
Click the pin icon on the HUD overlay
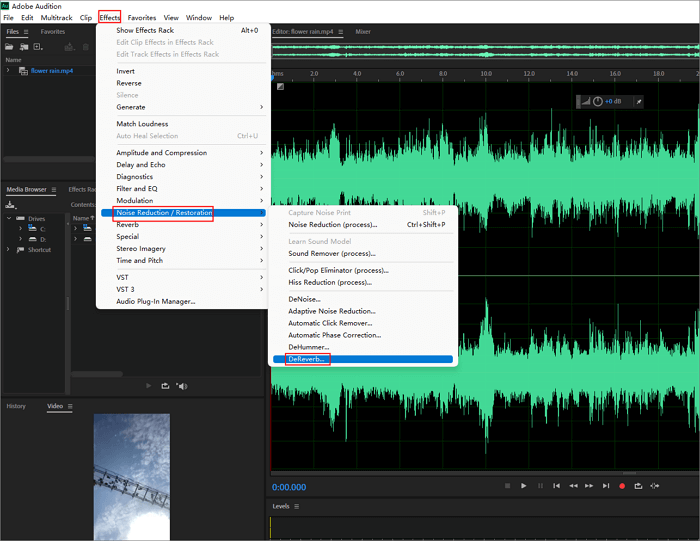tap(639, 102)
